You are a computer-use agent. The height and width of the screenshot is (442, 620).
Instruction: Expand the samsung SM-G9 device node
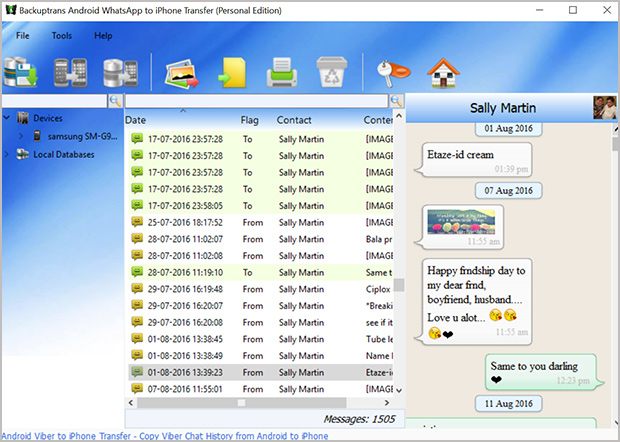tap(23, 136)
